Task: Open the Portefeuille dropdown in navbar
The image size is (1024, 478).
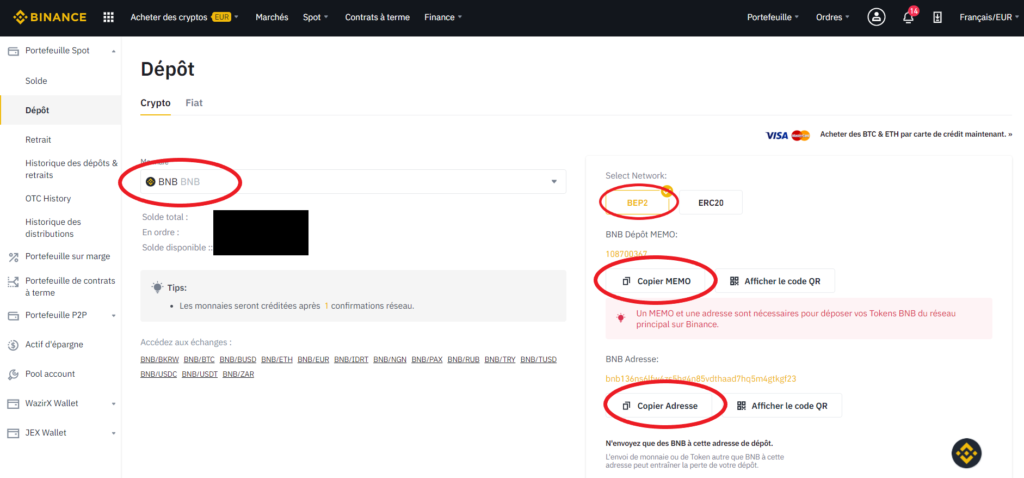Action: [x=773, y=18]
